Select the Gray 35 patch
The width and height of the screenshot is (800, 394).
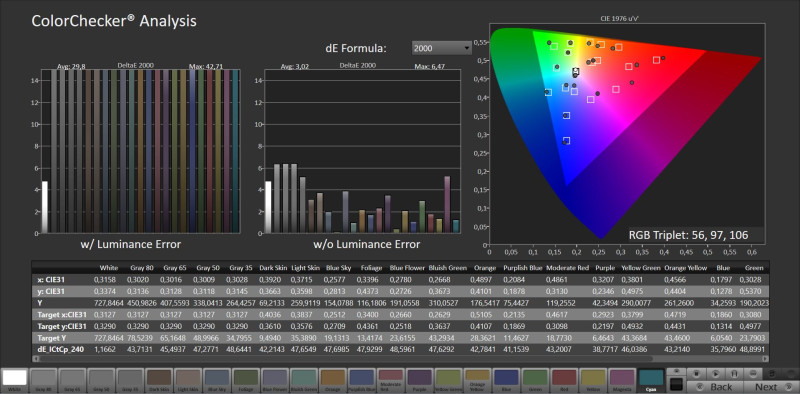(131, 380)
